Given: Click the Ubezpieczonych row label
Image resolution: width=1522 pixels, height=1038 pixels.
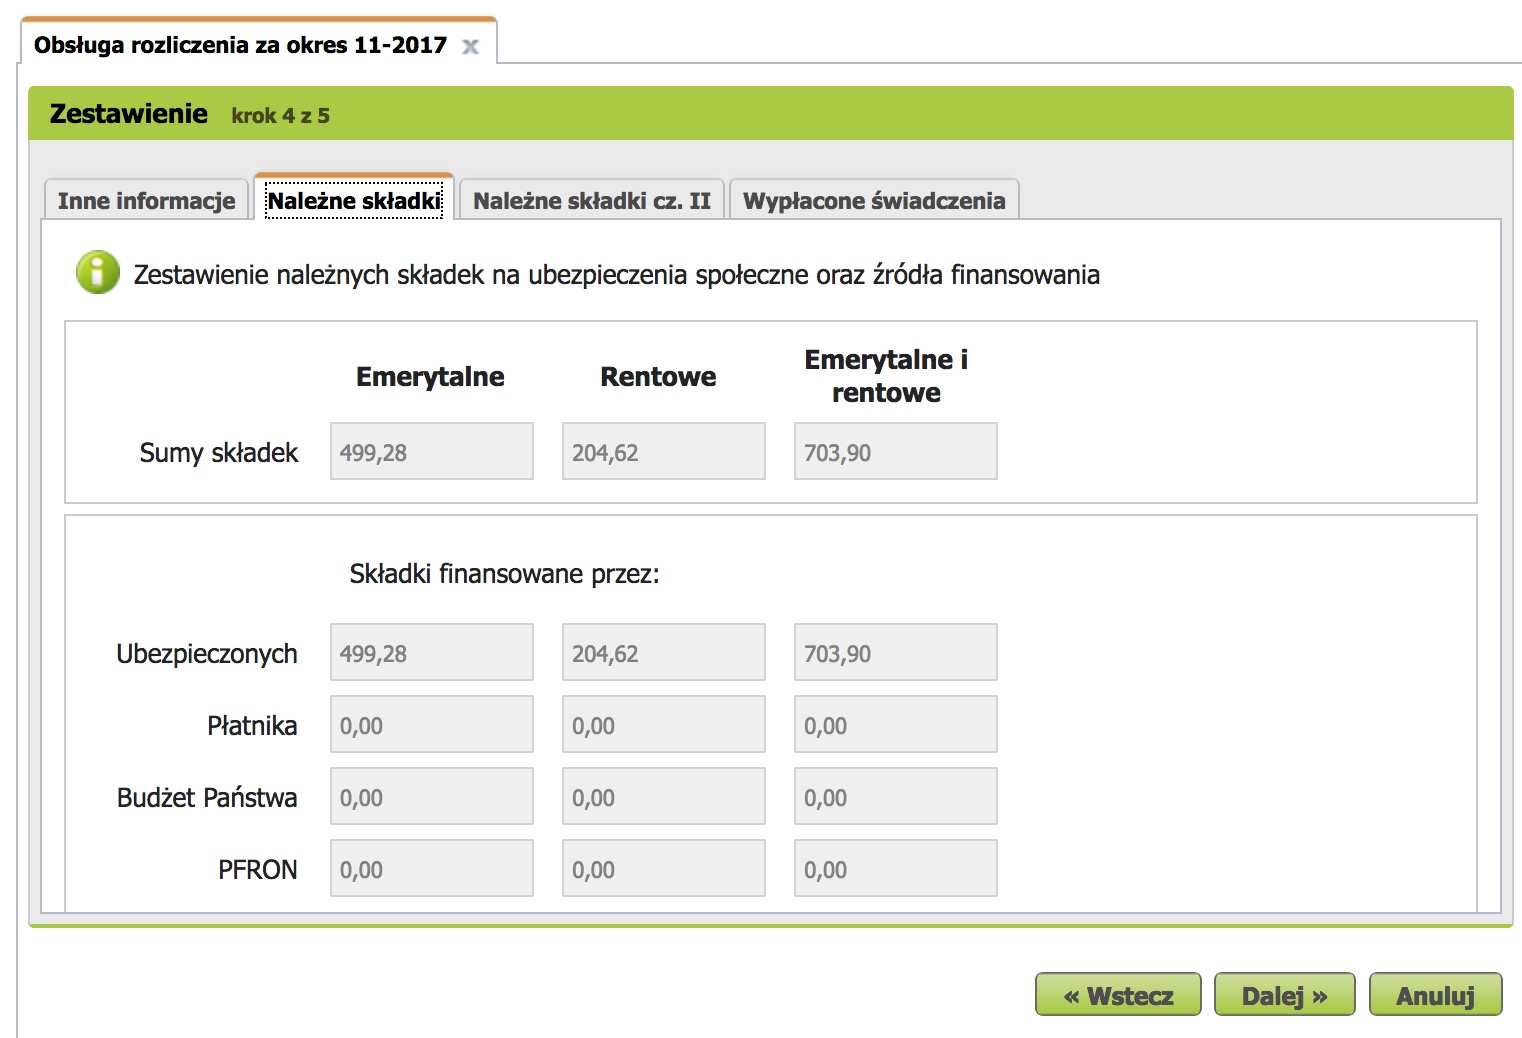Looking at the screenshot, I should [x=207, y=654].
